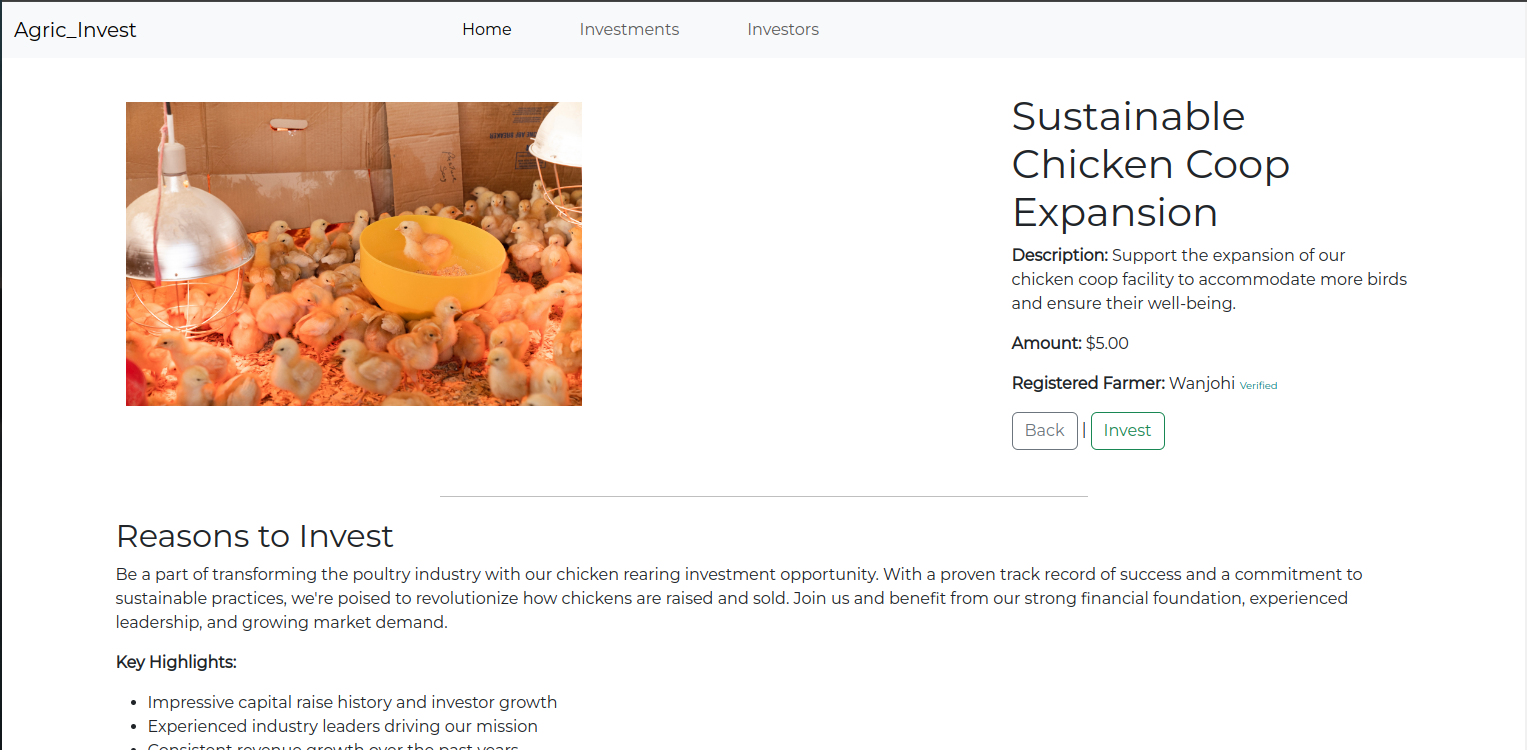Click the Reasons to Invest heading
1527x750 pixels.
[x=254, y=536]
